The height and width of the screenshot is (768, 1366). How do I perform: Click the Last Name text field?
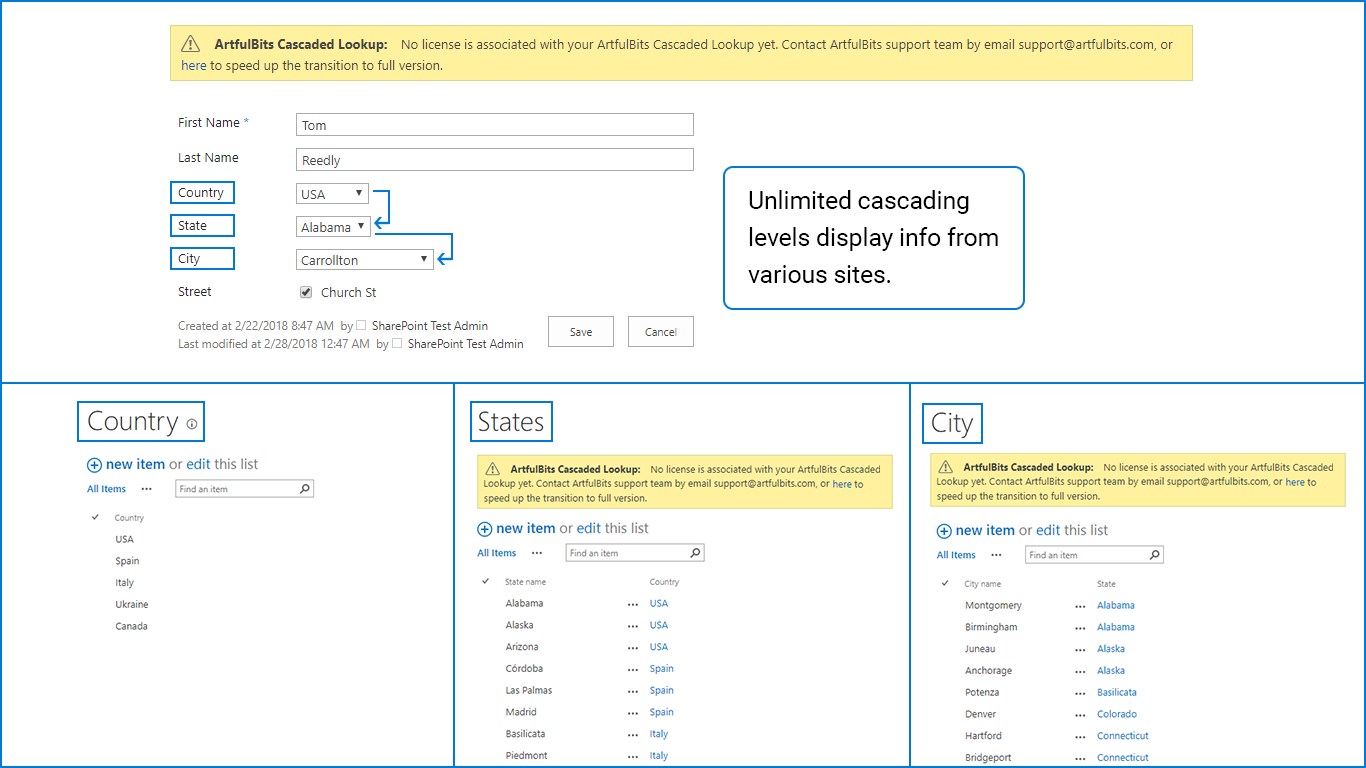click(495, 160)
